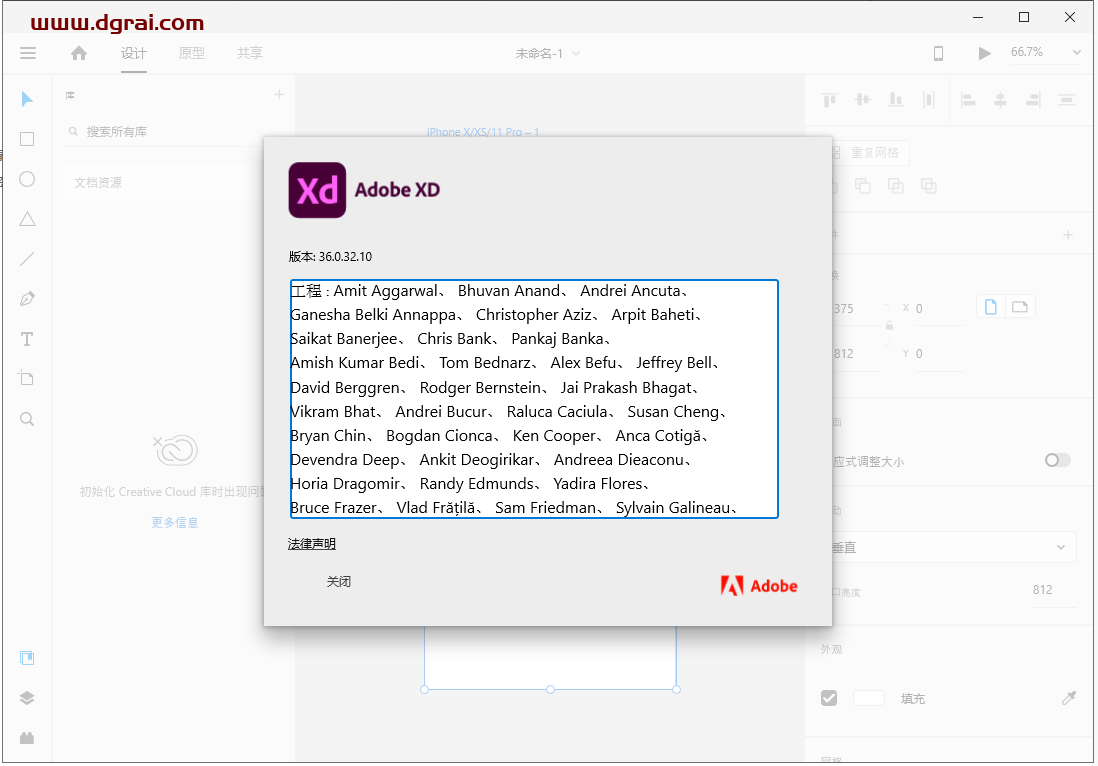
Task: Click the viewport height 812 field
Action: (1054, 590)
